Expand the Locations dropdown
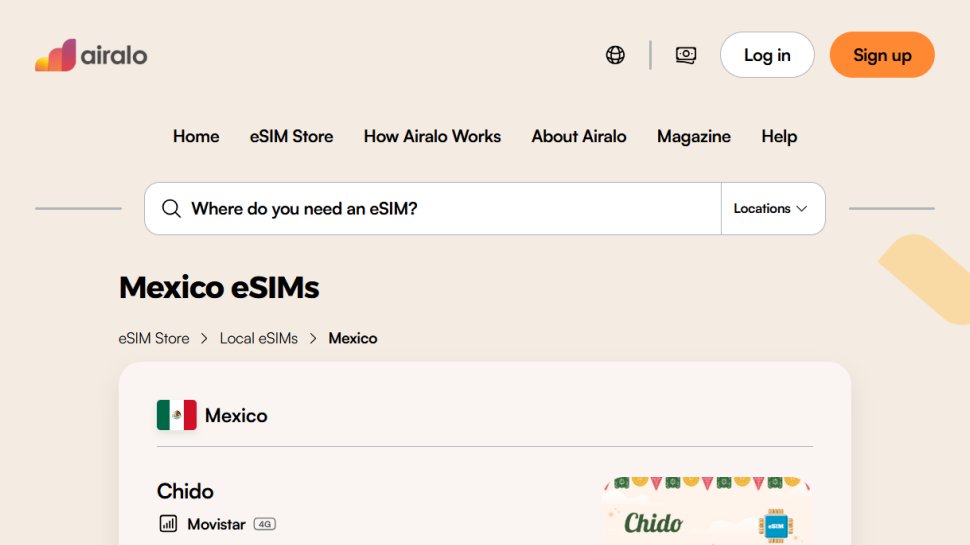 (770, 208)
